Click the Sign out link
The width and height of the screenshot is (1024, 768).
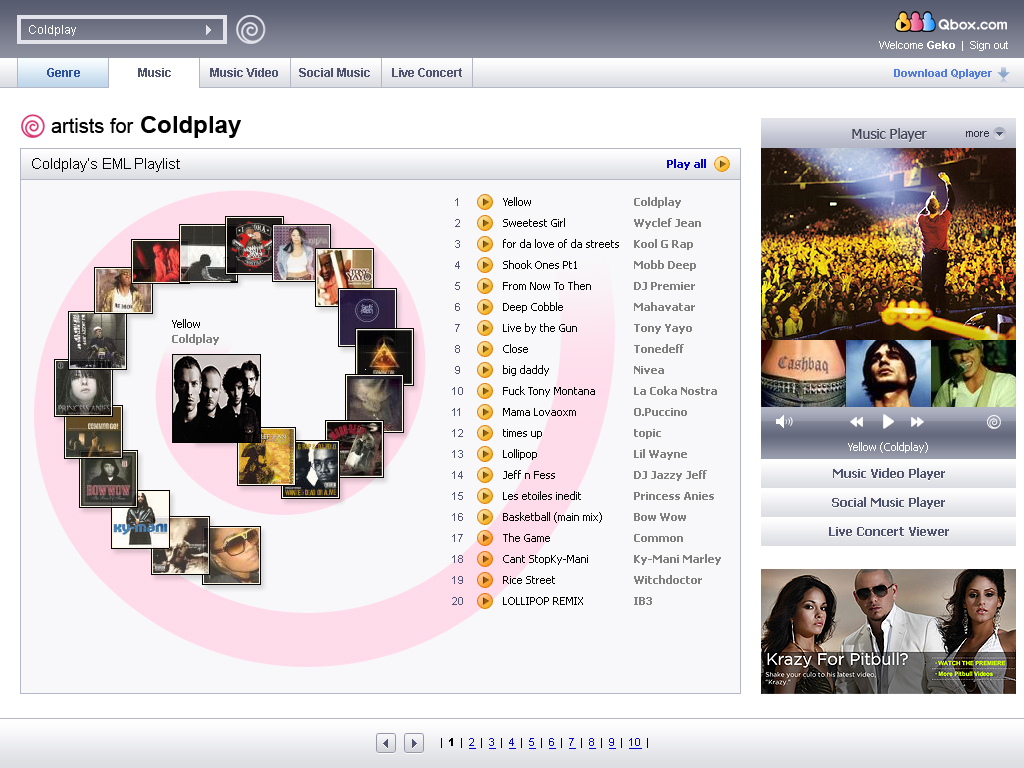(989, 45)
